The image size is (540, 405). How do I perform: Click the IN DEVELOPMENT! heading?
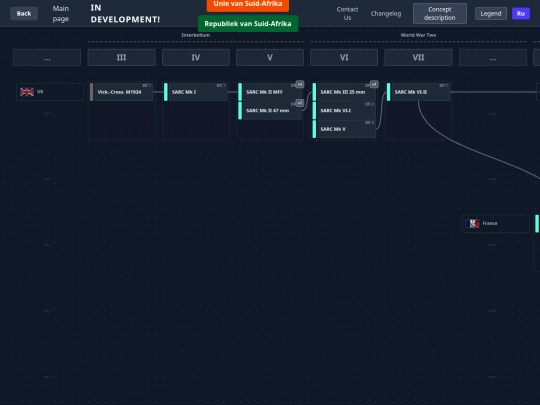pyautogui.click(x=125, y=13)
